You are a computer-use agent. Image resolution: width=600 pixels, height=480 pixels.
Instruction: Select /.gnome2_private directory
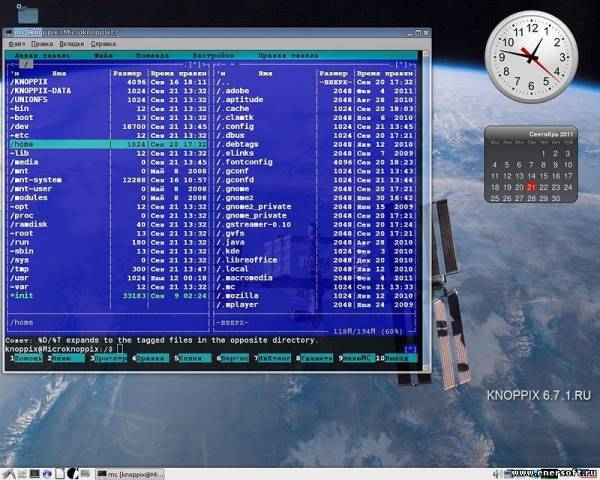[x=315, y=207]
